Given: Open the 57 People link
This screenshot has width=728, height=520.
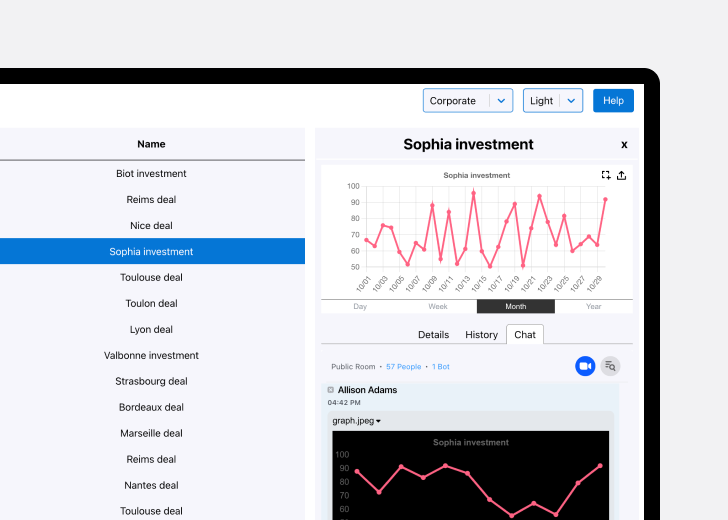Looking at the screenshot, I should 405,367.
